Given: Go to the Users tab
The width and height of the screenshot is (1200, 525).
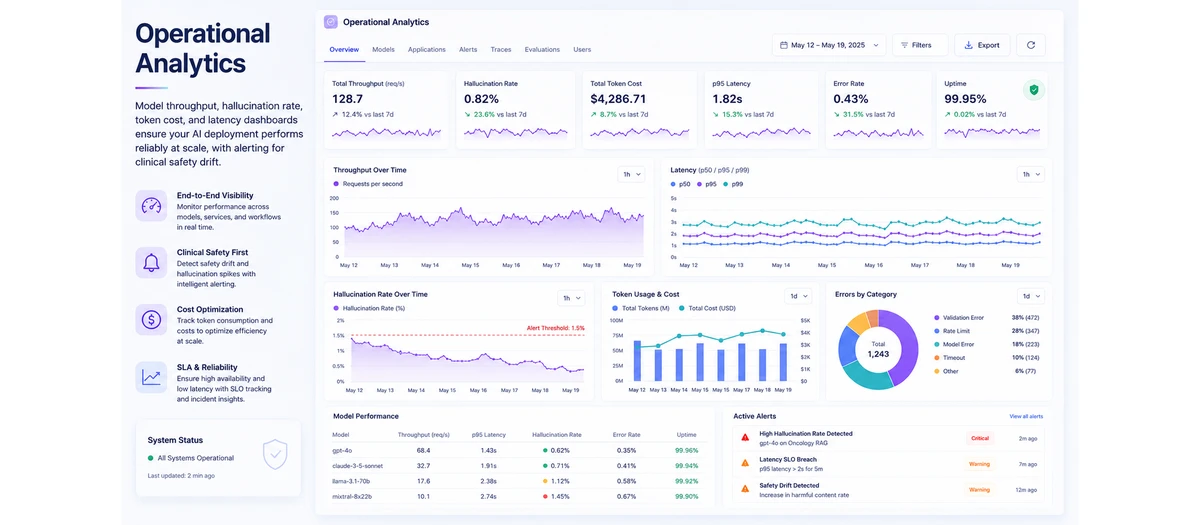Looking at the screenshot, I should tap(582, 49).
